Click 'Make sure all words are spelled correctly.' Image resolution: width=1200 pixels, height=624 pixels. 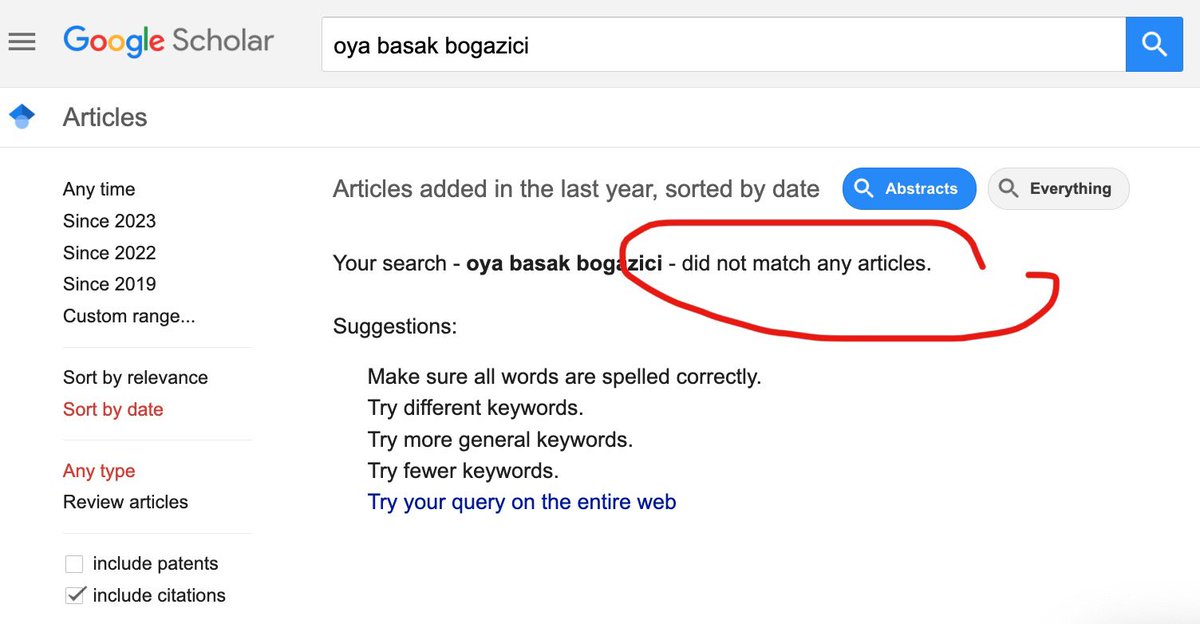[x=564, y=377]
